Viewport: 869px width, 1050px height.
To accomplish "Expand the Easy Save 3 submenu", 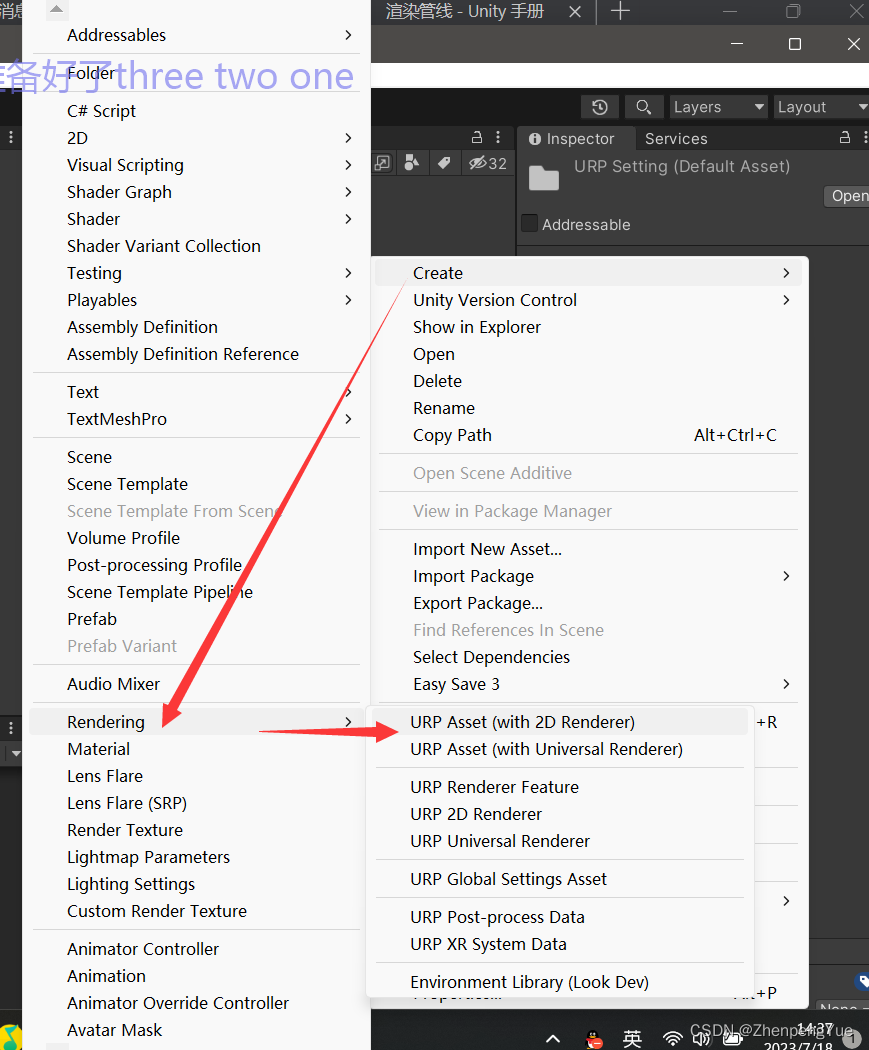I will (x=589, y=684).
